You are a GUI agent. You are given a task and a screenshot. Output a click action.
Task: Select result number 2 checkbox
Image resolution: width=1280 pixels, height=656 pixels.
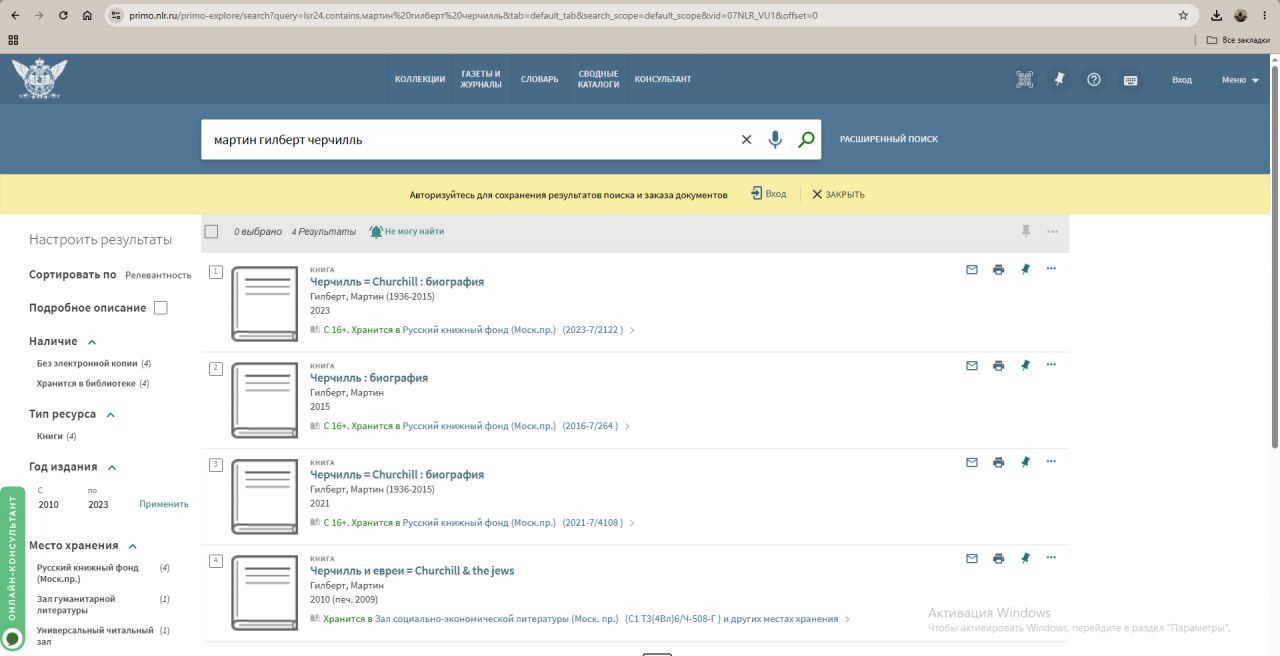click(x=216, y=368)
